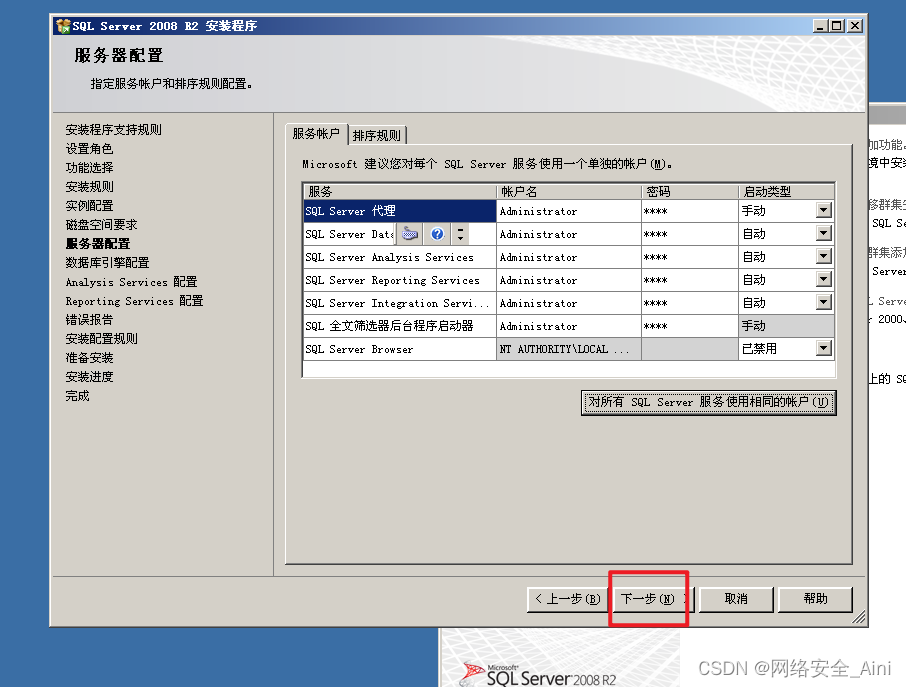Click 实例配置 step in sidebar

point(89,206)
